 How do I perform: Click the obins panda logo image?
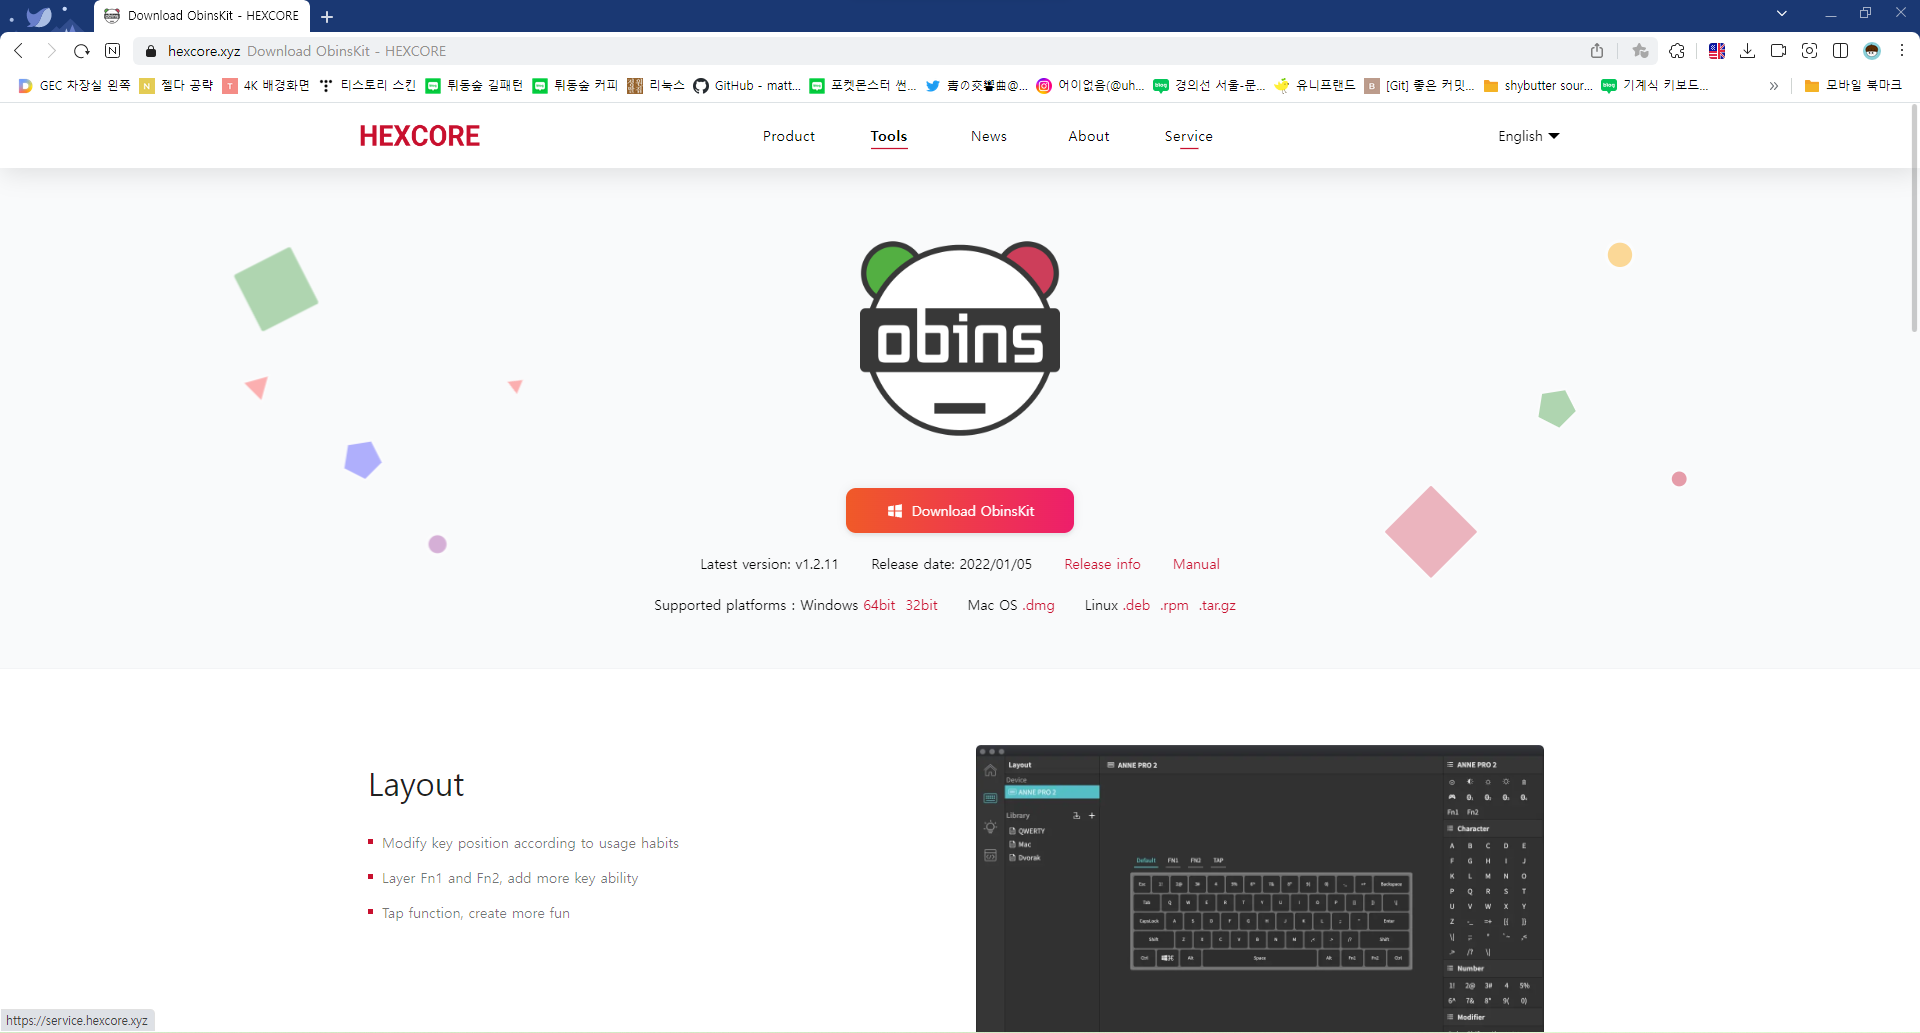coord(960,338)
